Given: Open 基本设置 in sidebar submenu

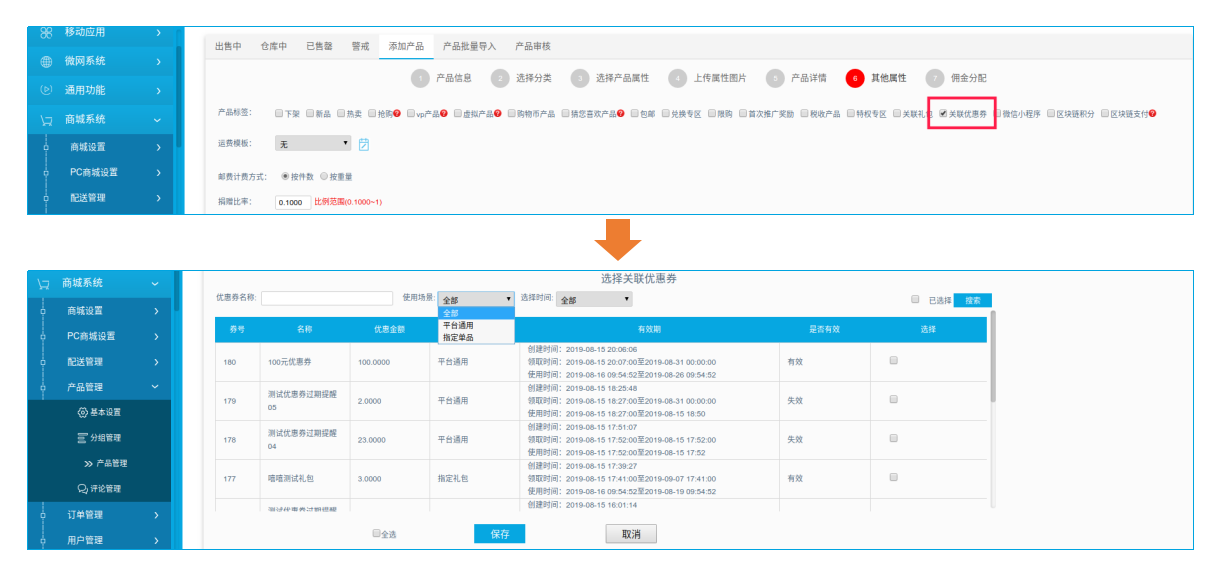Looking at the screenshot, I should (x=99, y=412).
